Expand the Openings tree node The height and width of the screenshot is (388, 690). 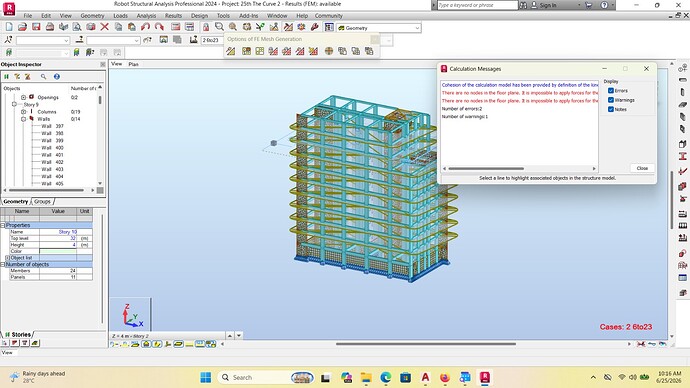pyautogui.click(x=24, y=97)
